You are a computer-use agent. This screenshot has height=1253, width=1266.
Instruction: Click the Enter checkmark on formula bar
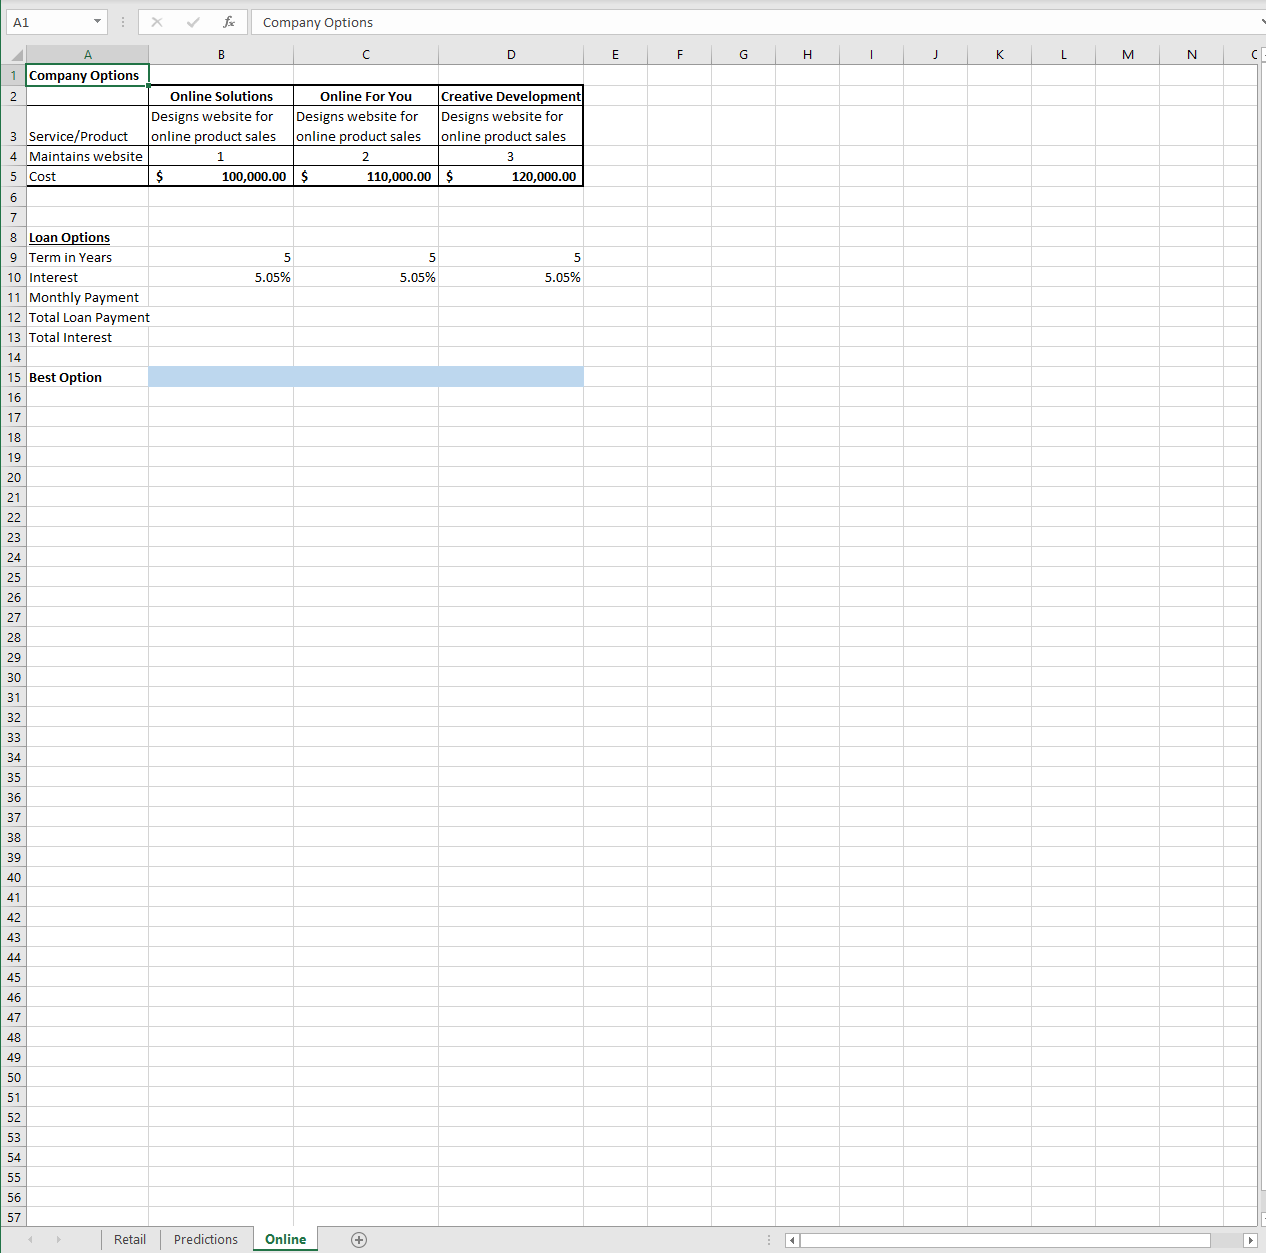(193, 22)
